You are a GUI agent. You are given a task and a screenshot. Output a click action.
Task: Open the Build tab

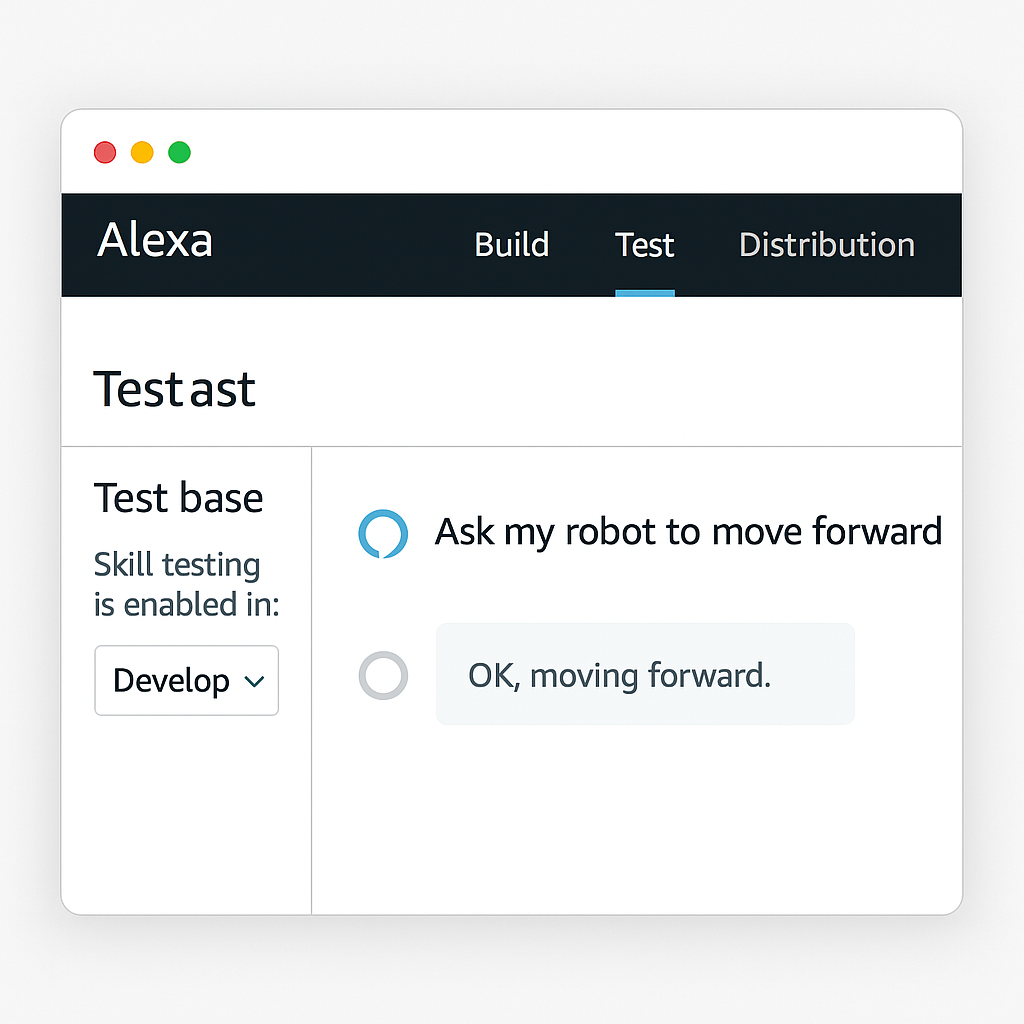[511, 245]
